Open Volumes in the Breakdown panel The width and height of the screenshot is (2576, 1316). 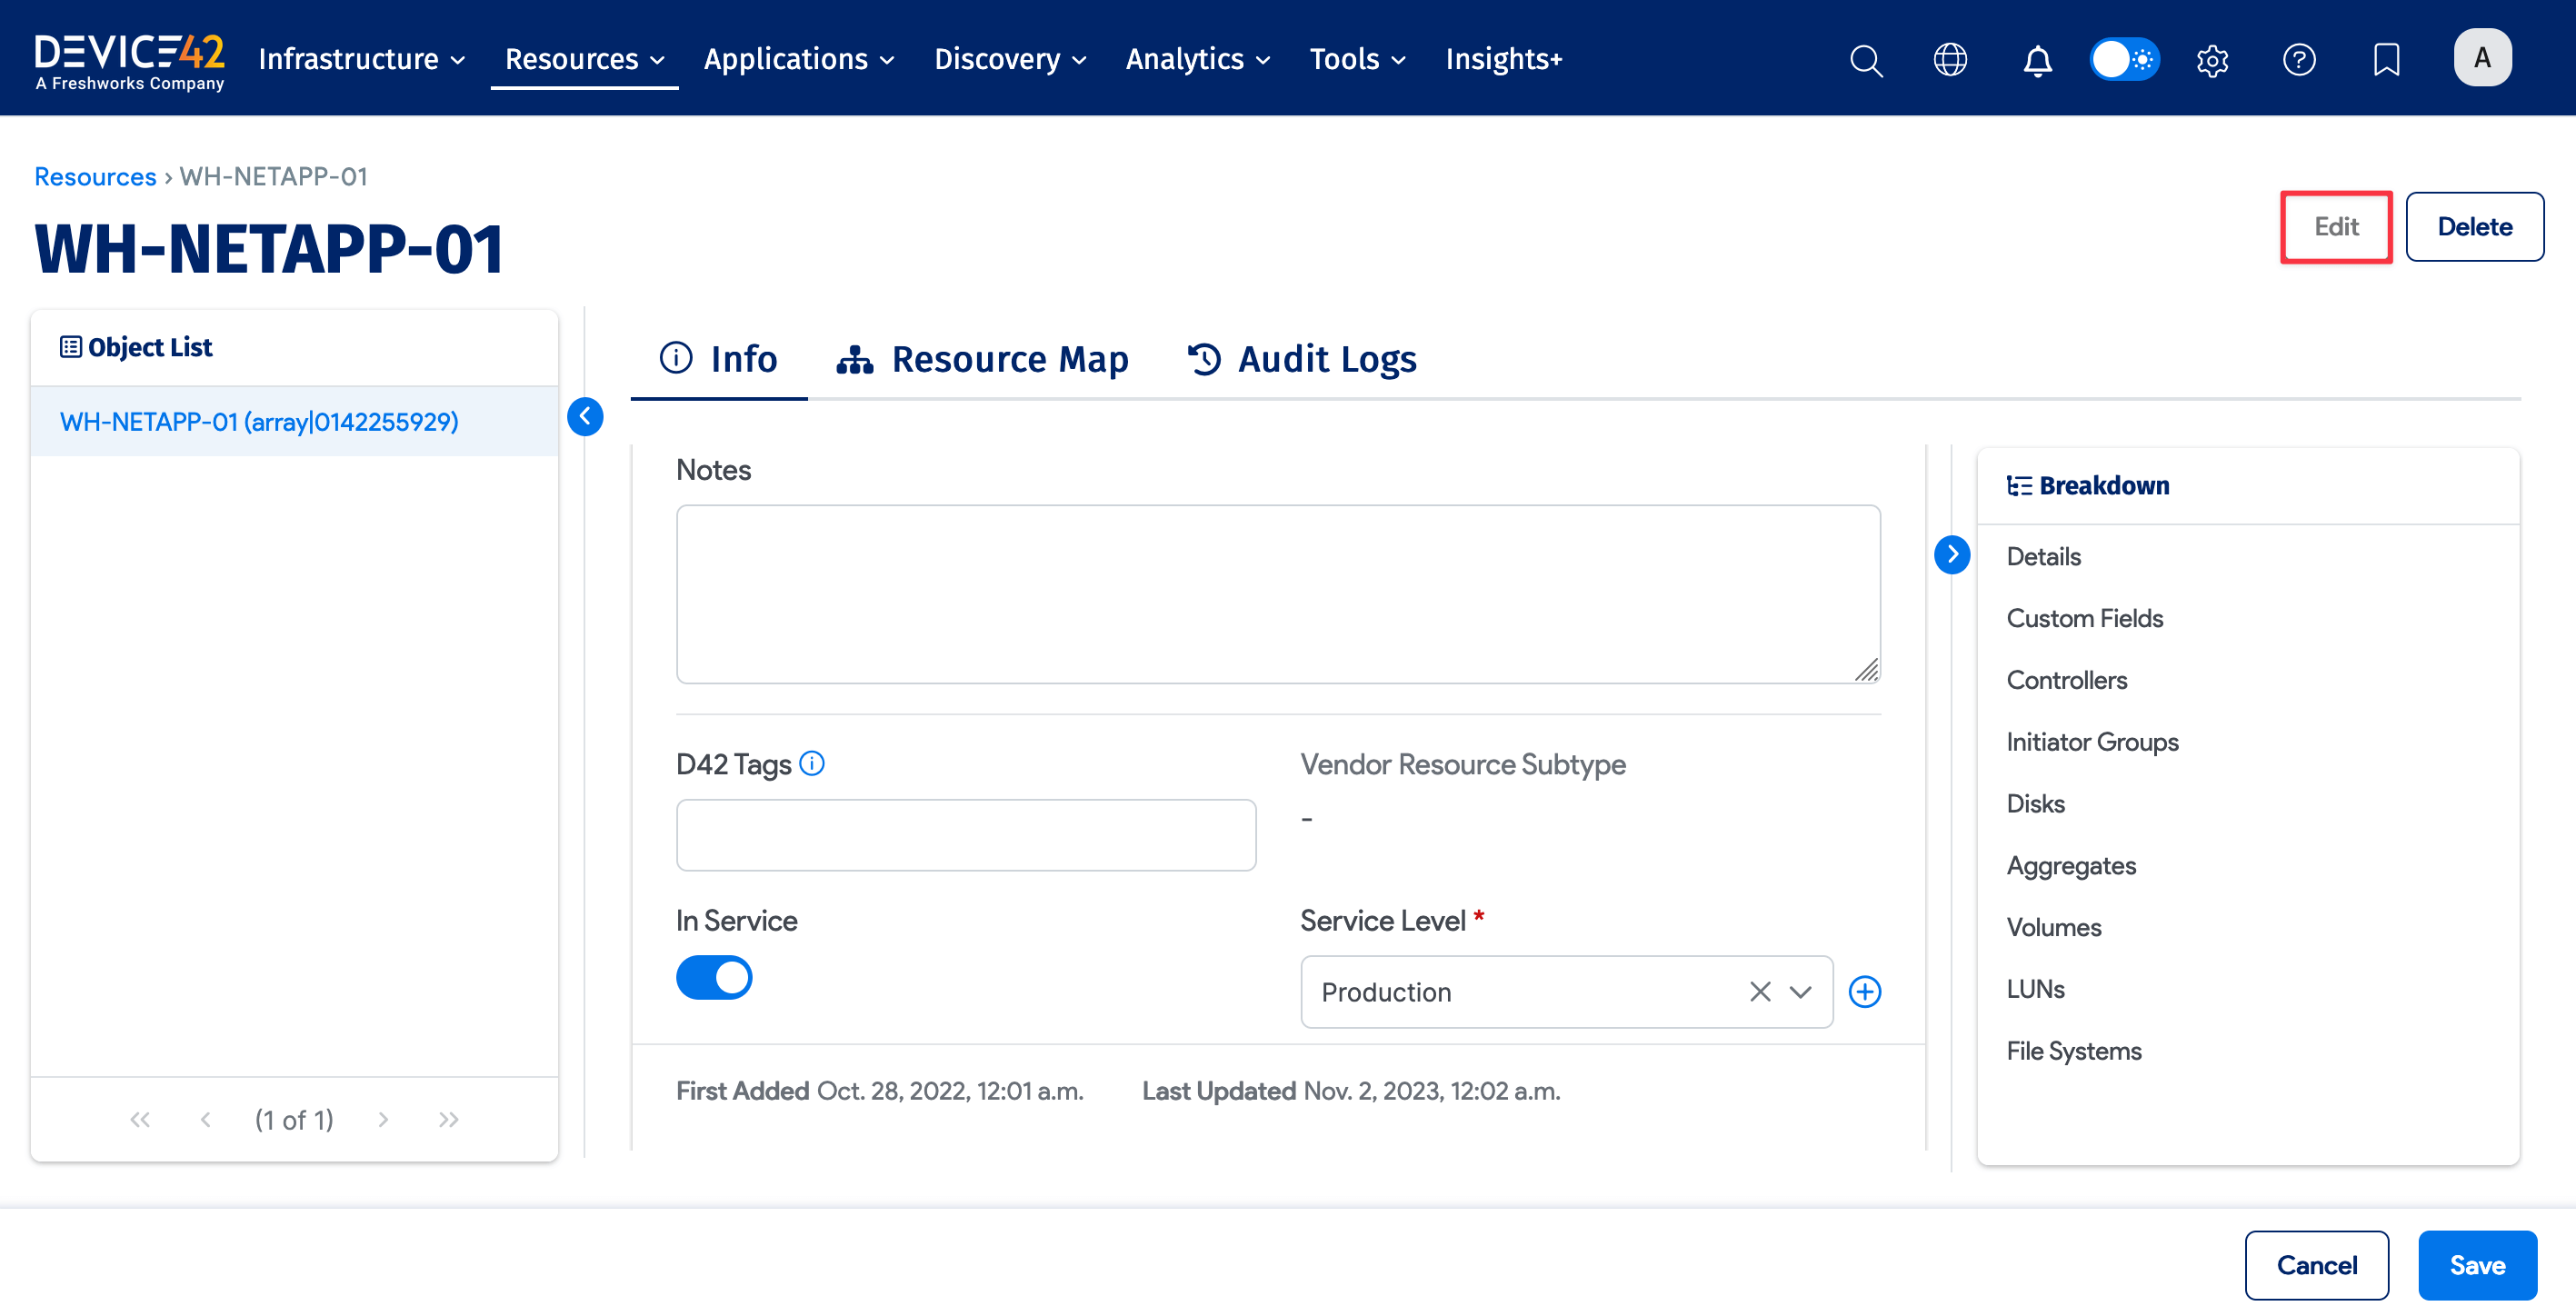2053,926
